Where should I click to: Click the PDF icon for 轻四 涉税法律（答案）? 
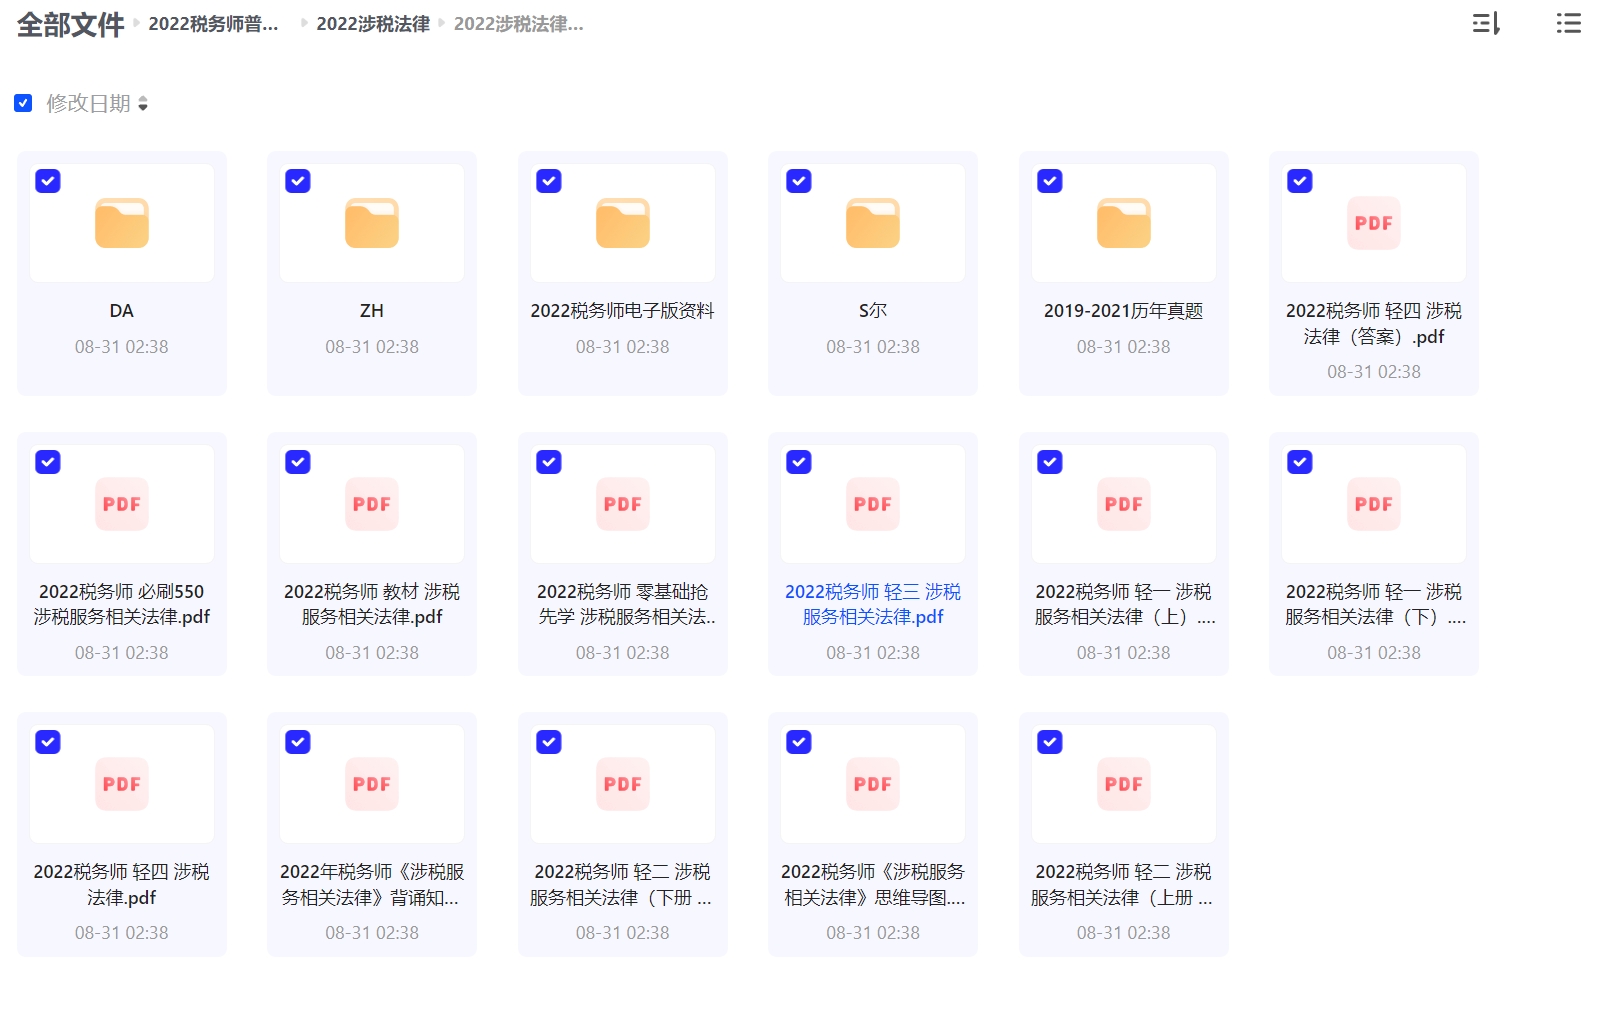click(1373, 223)
